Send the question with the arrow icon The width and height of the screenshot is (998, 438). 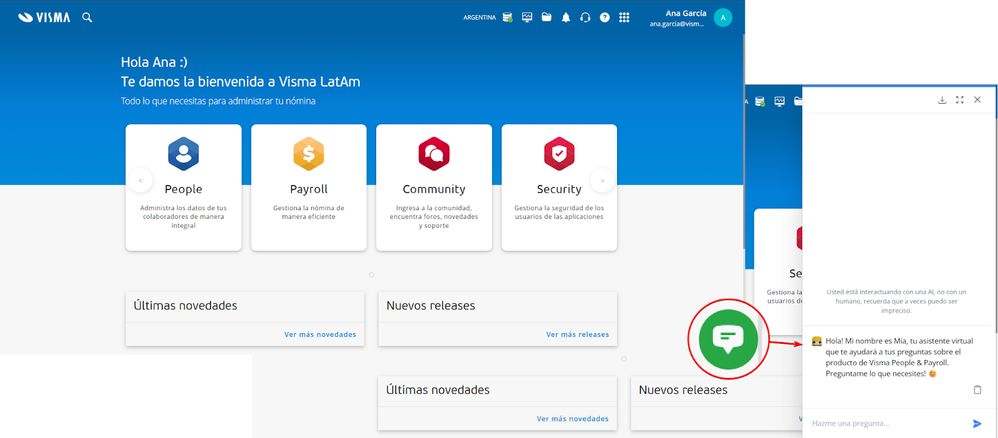(x=978, y=423)
